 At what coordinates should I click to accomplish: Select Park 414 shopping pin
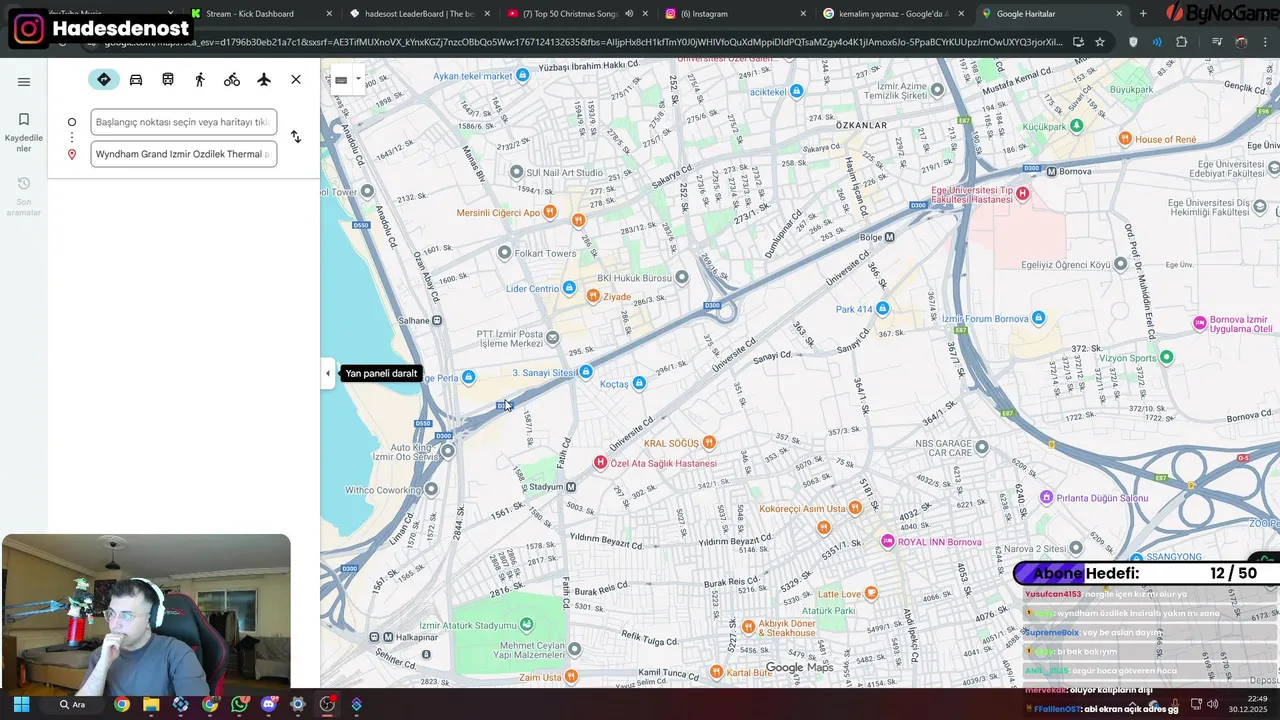(882, 309)
